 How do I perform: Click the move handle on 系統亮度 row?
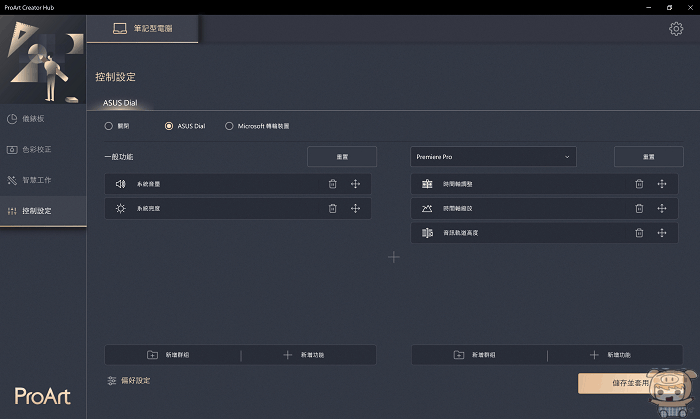pos(355,208)
